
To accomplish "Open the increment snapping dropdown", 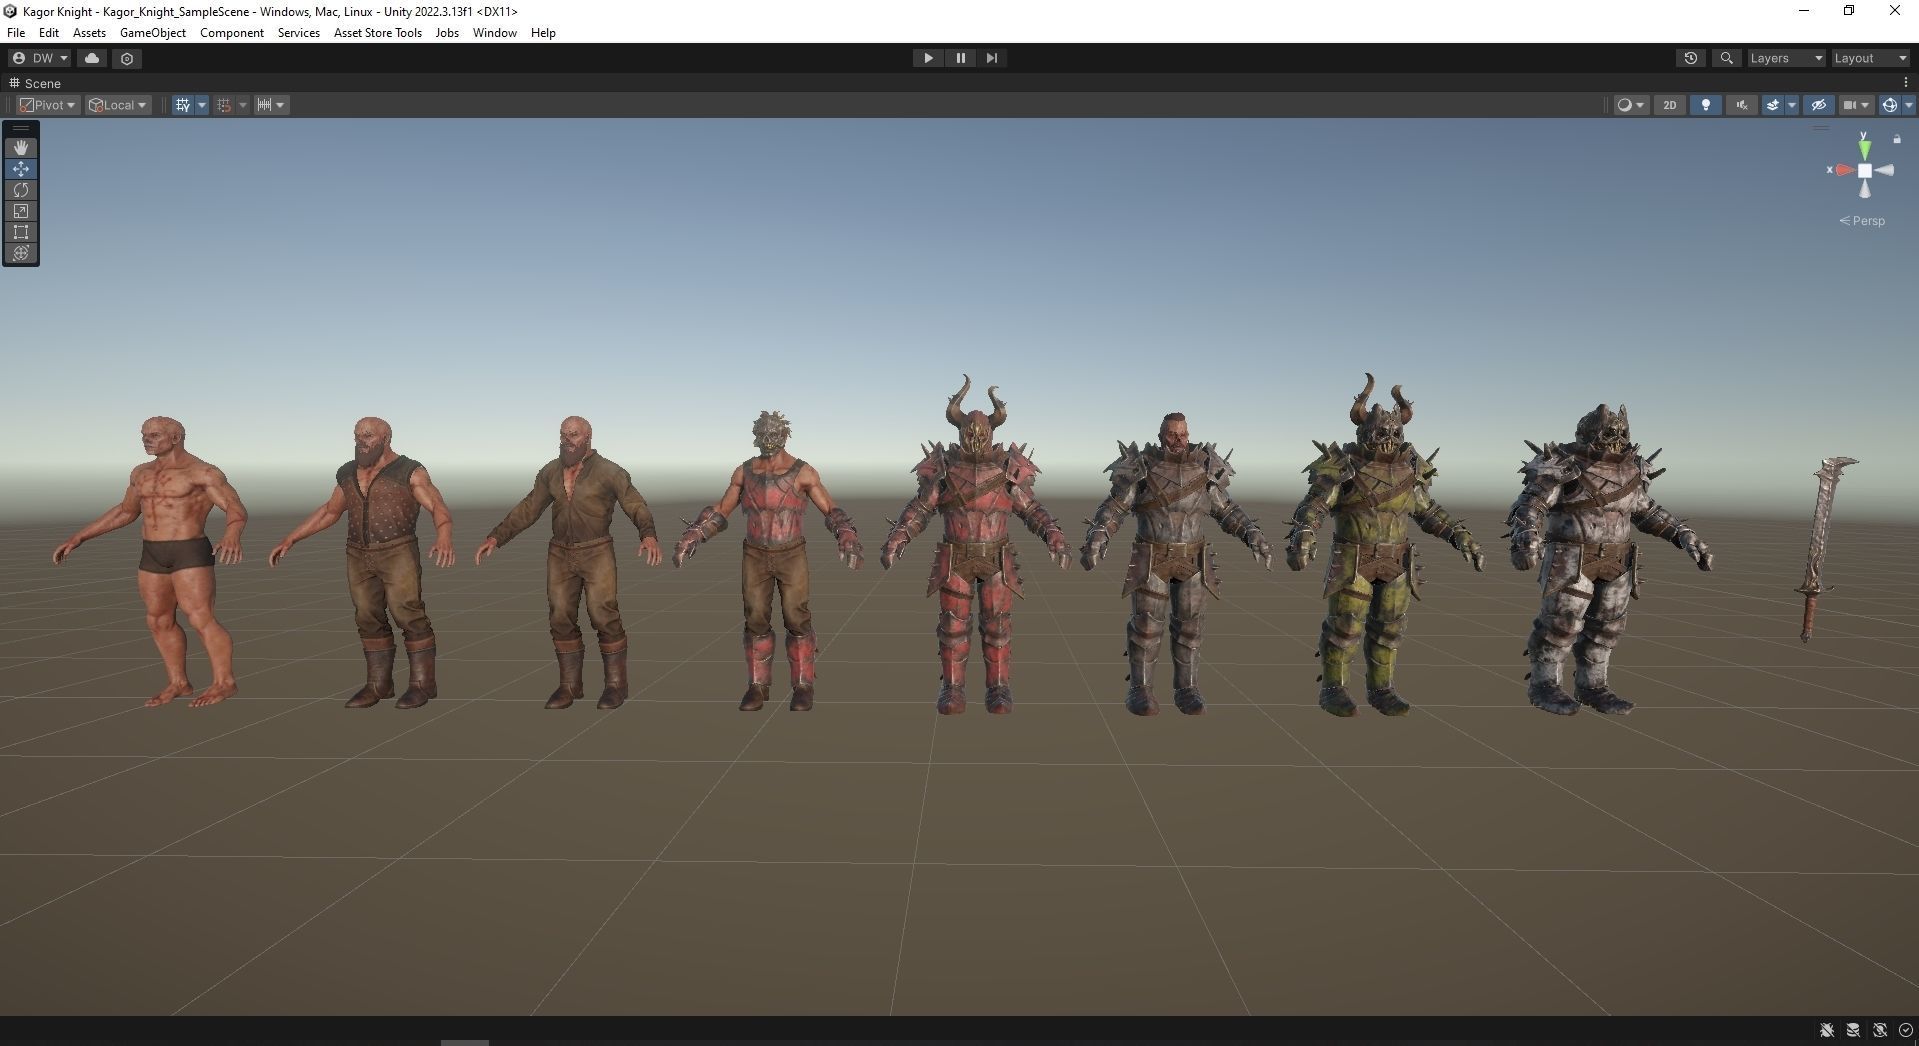I will coord(271,105).
